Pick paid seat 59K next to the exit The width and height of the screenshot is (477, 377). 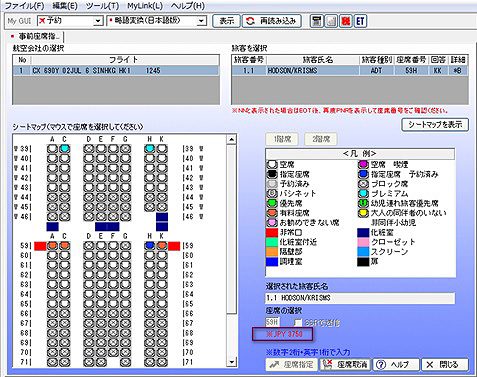coord(162,246)
